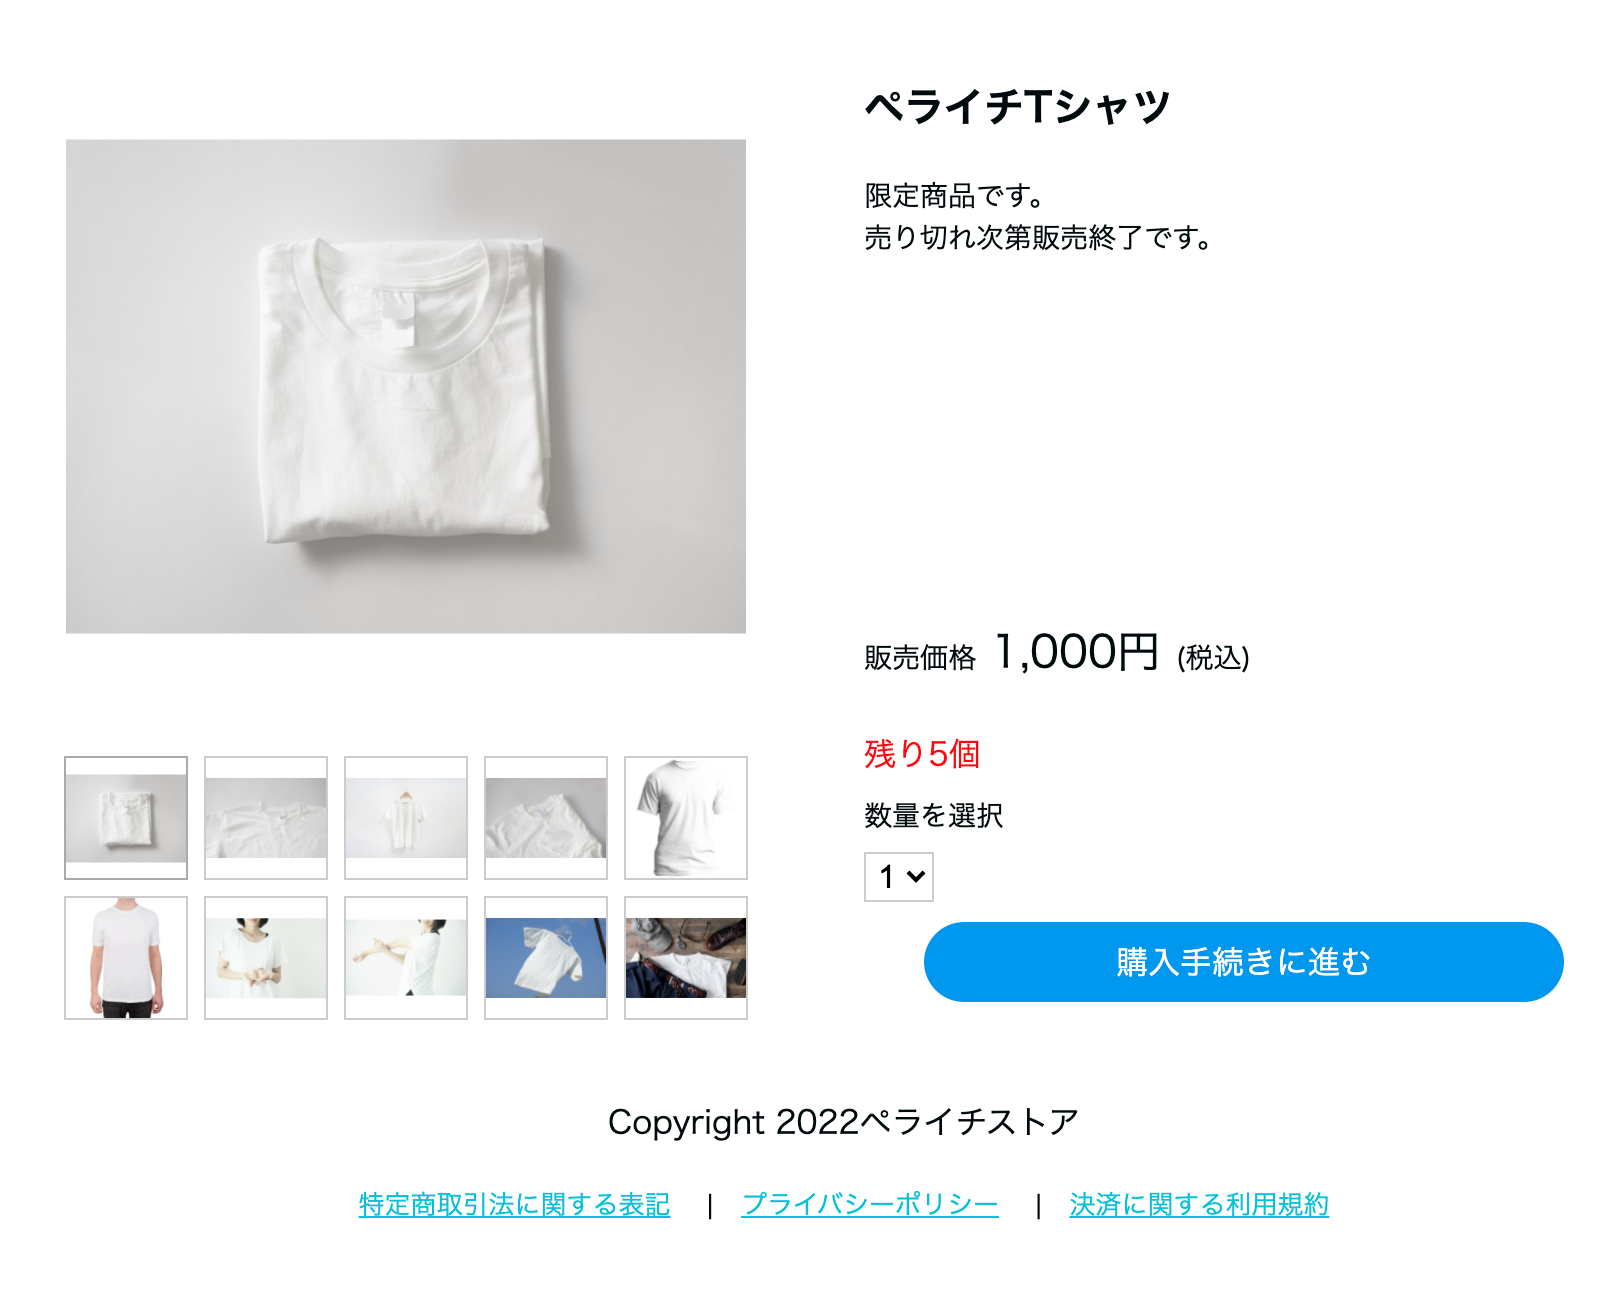This screenshot has width=1618, height=1290.
Task: Select the crumpled T-shirt thumbnail
Action: pyautogui.click(x=546, y=818)
